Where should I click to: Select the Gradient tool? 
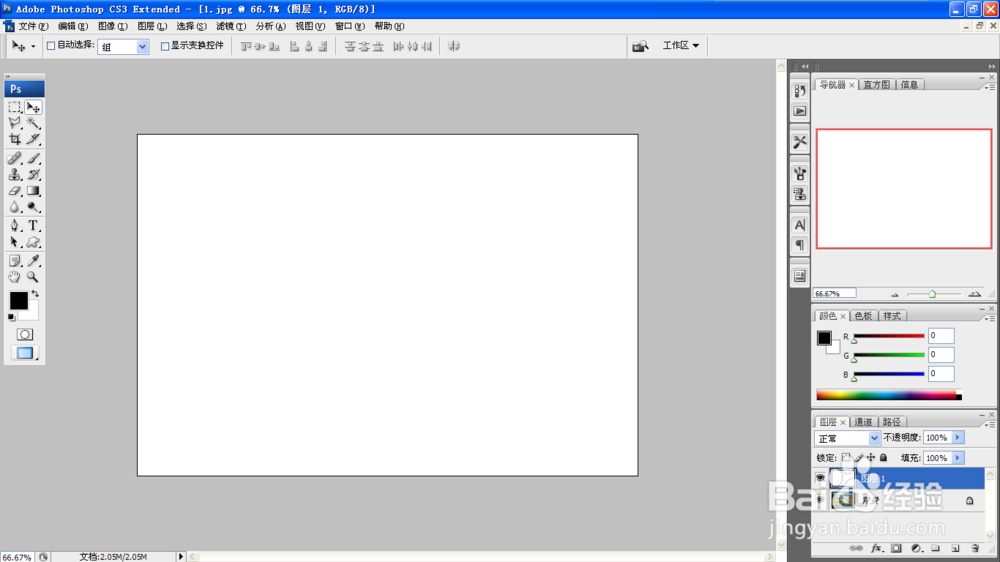coord(33,191)
